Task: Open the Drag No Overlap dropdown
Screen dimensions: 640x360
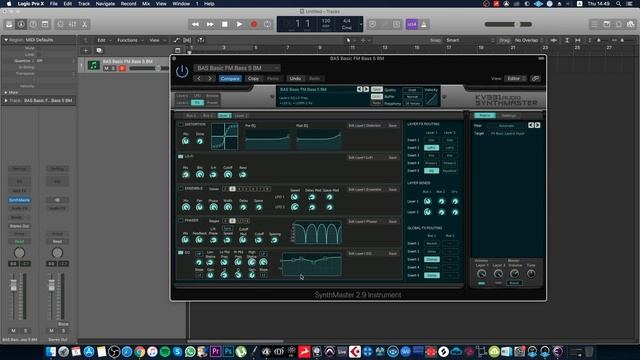Action: pos(529,40)
